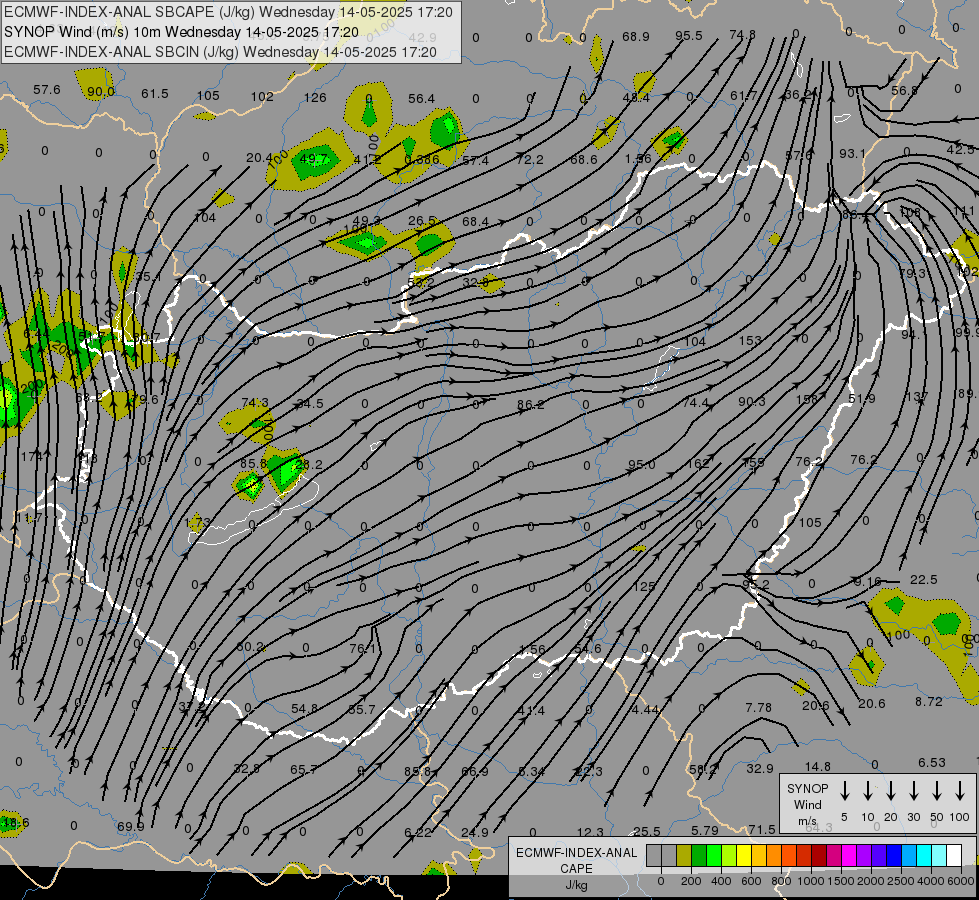Click the 50 m/s wind arrow in legend
This screenshot has width=979, height=900.
pyautogui.click(x=937, y=790)
